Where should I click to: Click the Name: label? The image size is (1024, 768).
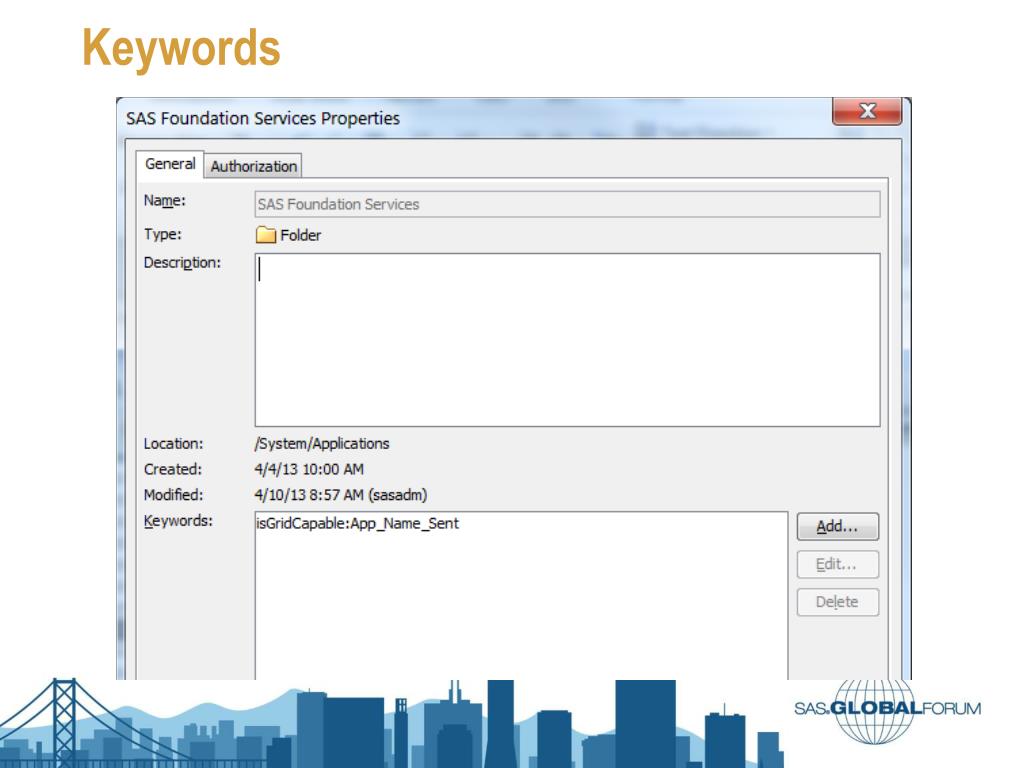(x=165, y=200)
